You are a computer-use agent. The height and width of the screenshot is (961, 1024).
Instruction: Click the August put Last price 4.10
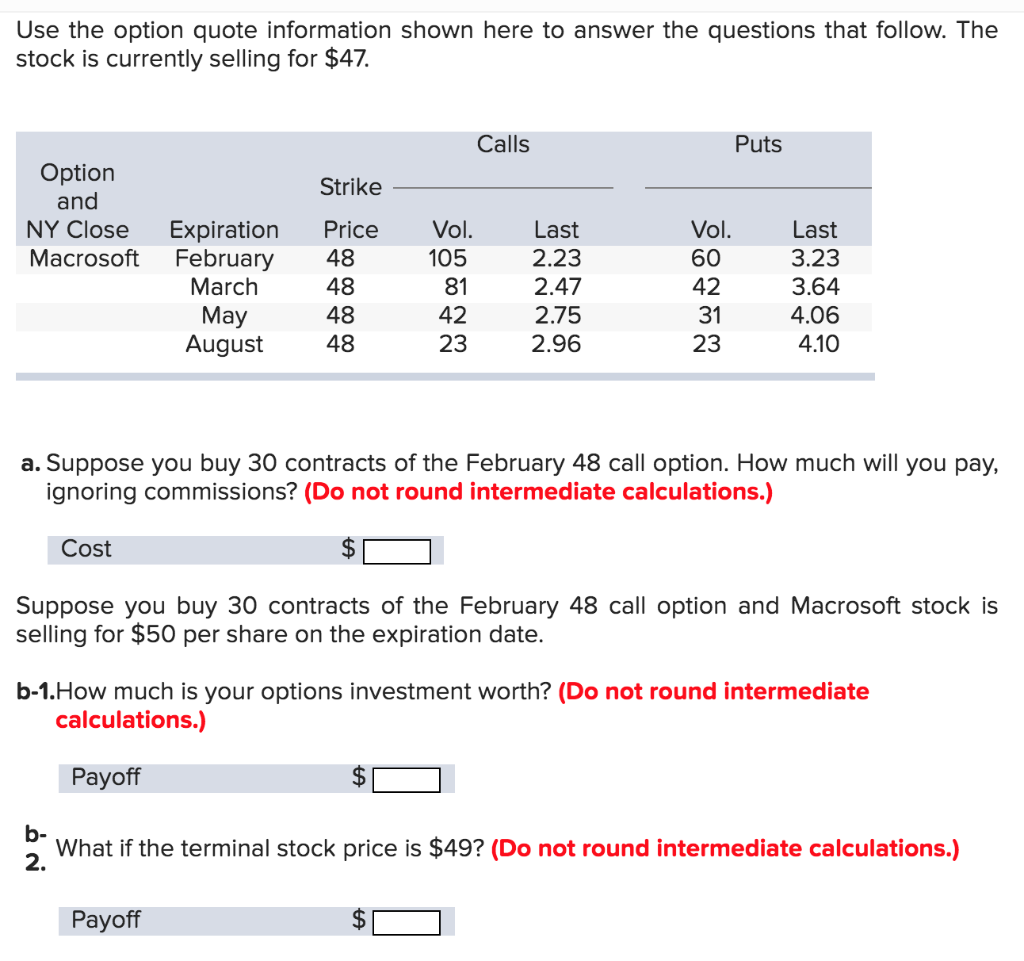(818, 344)
